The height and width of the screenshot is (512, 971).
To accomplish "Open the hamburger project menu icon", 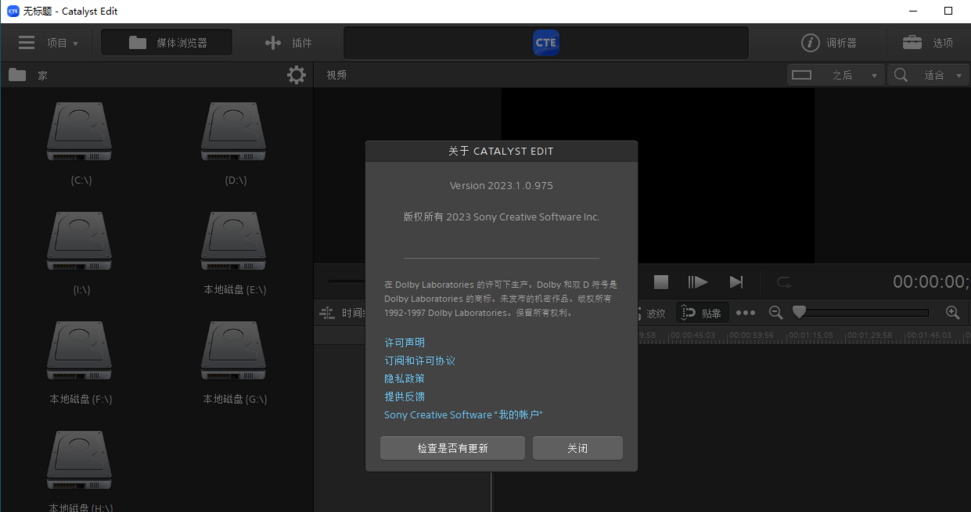I will point(26,43).
